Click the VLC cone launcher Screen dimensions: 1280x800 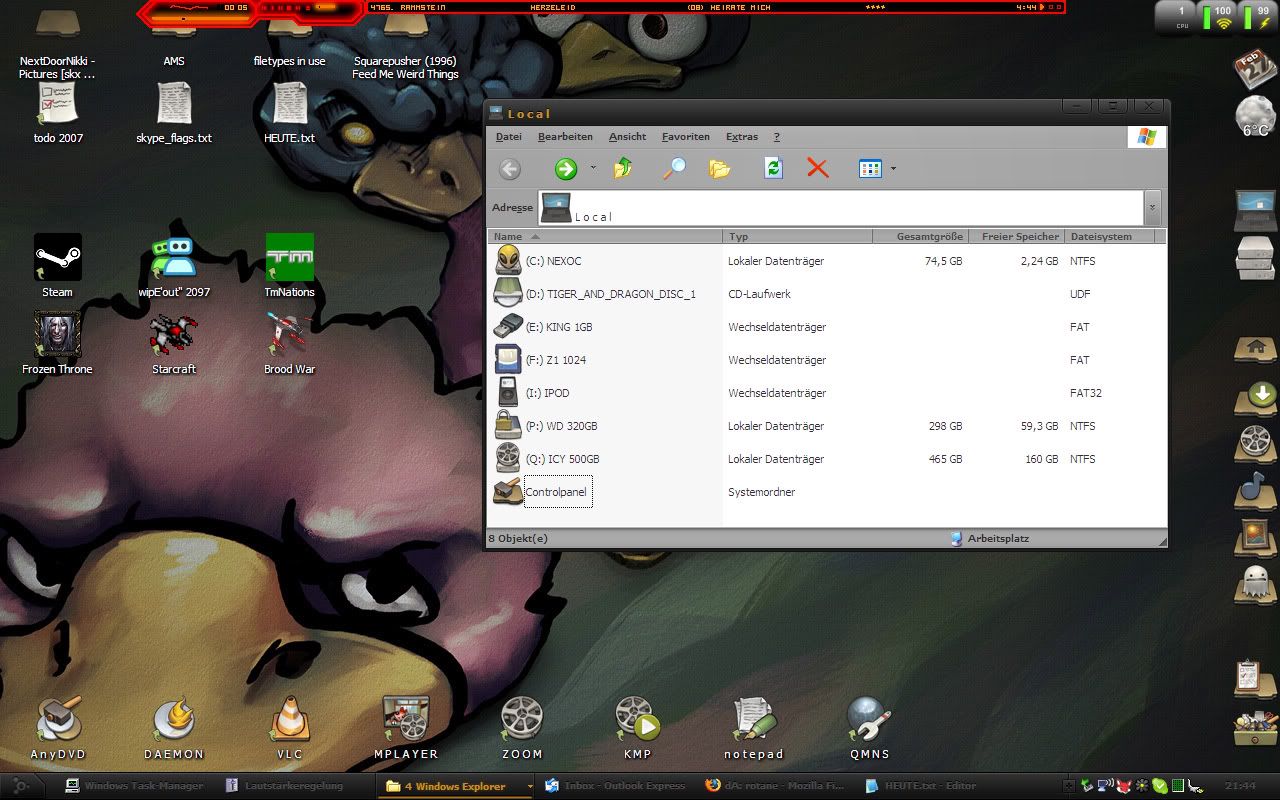pyautogui.click(x=290, y=728)
